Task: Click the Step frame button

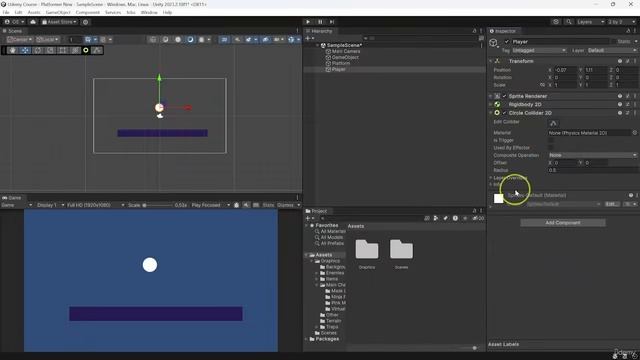Action: click(x=332, y=22)
